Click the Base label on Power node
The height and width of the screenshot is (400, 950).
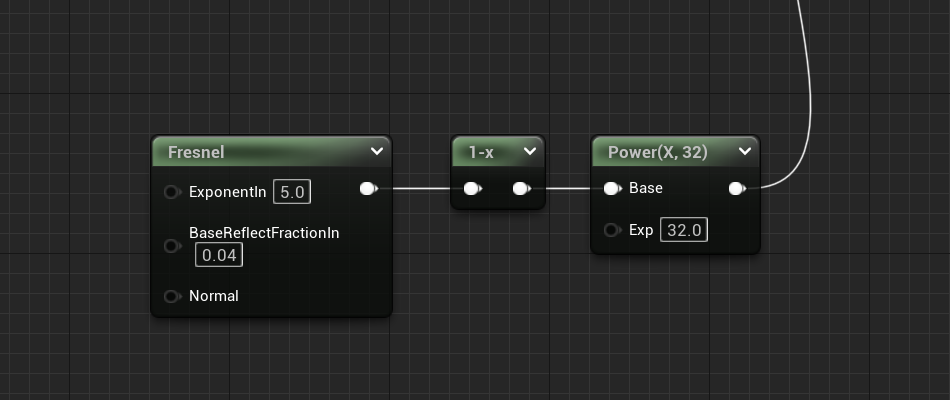pyautogui.click(x=646, y=188)
